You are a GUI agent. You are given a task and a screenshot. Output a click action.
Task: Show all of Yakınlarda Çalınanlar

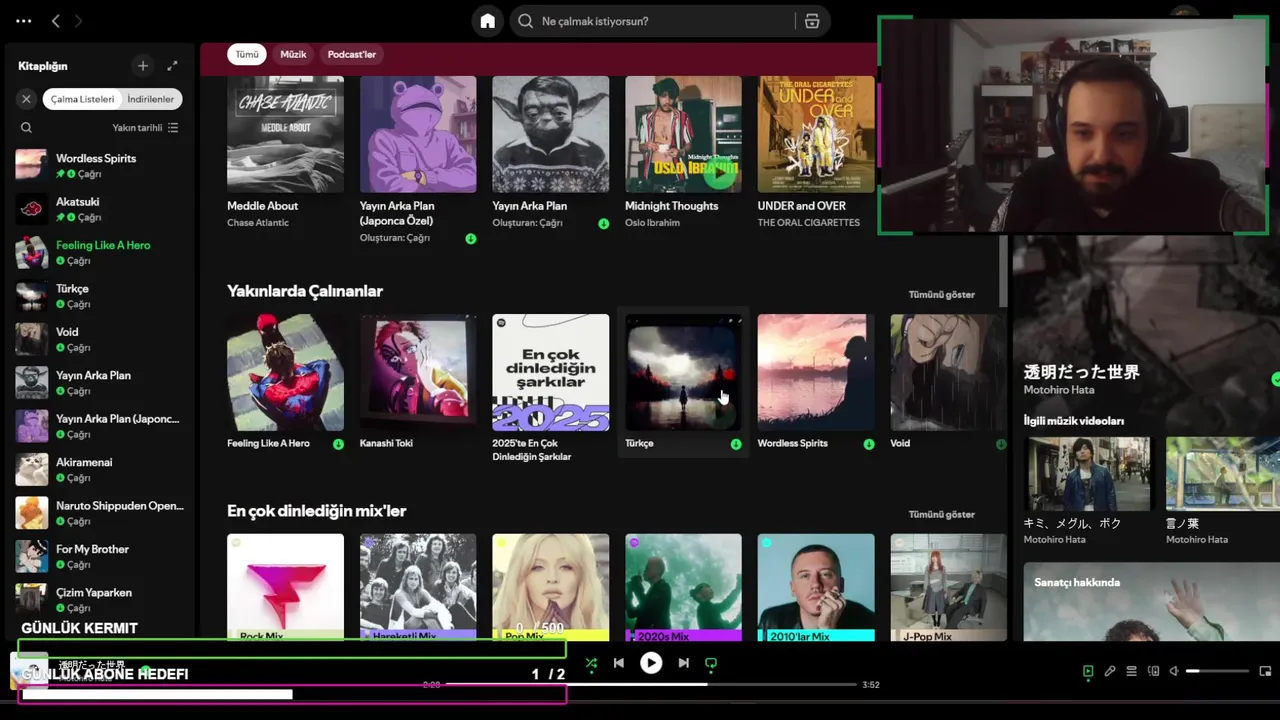click(941, 295)
